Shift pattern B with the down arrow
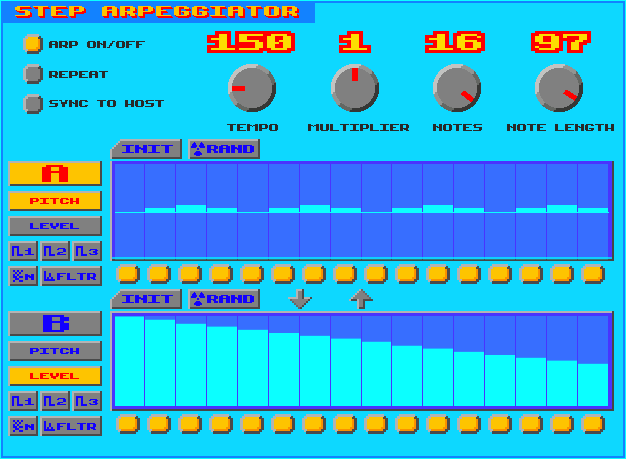The width and height of the screenshot is (626, 459). click(300, 299)
